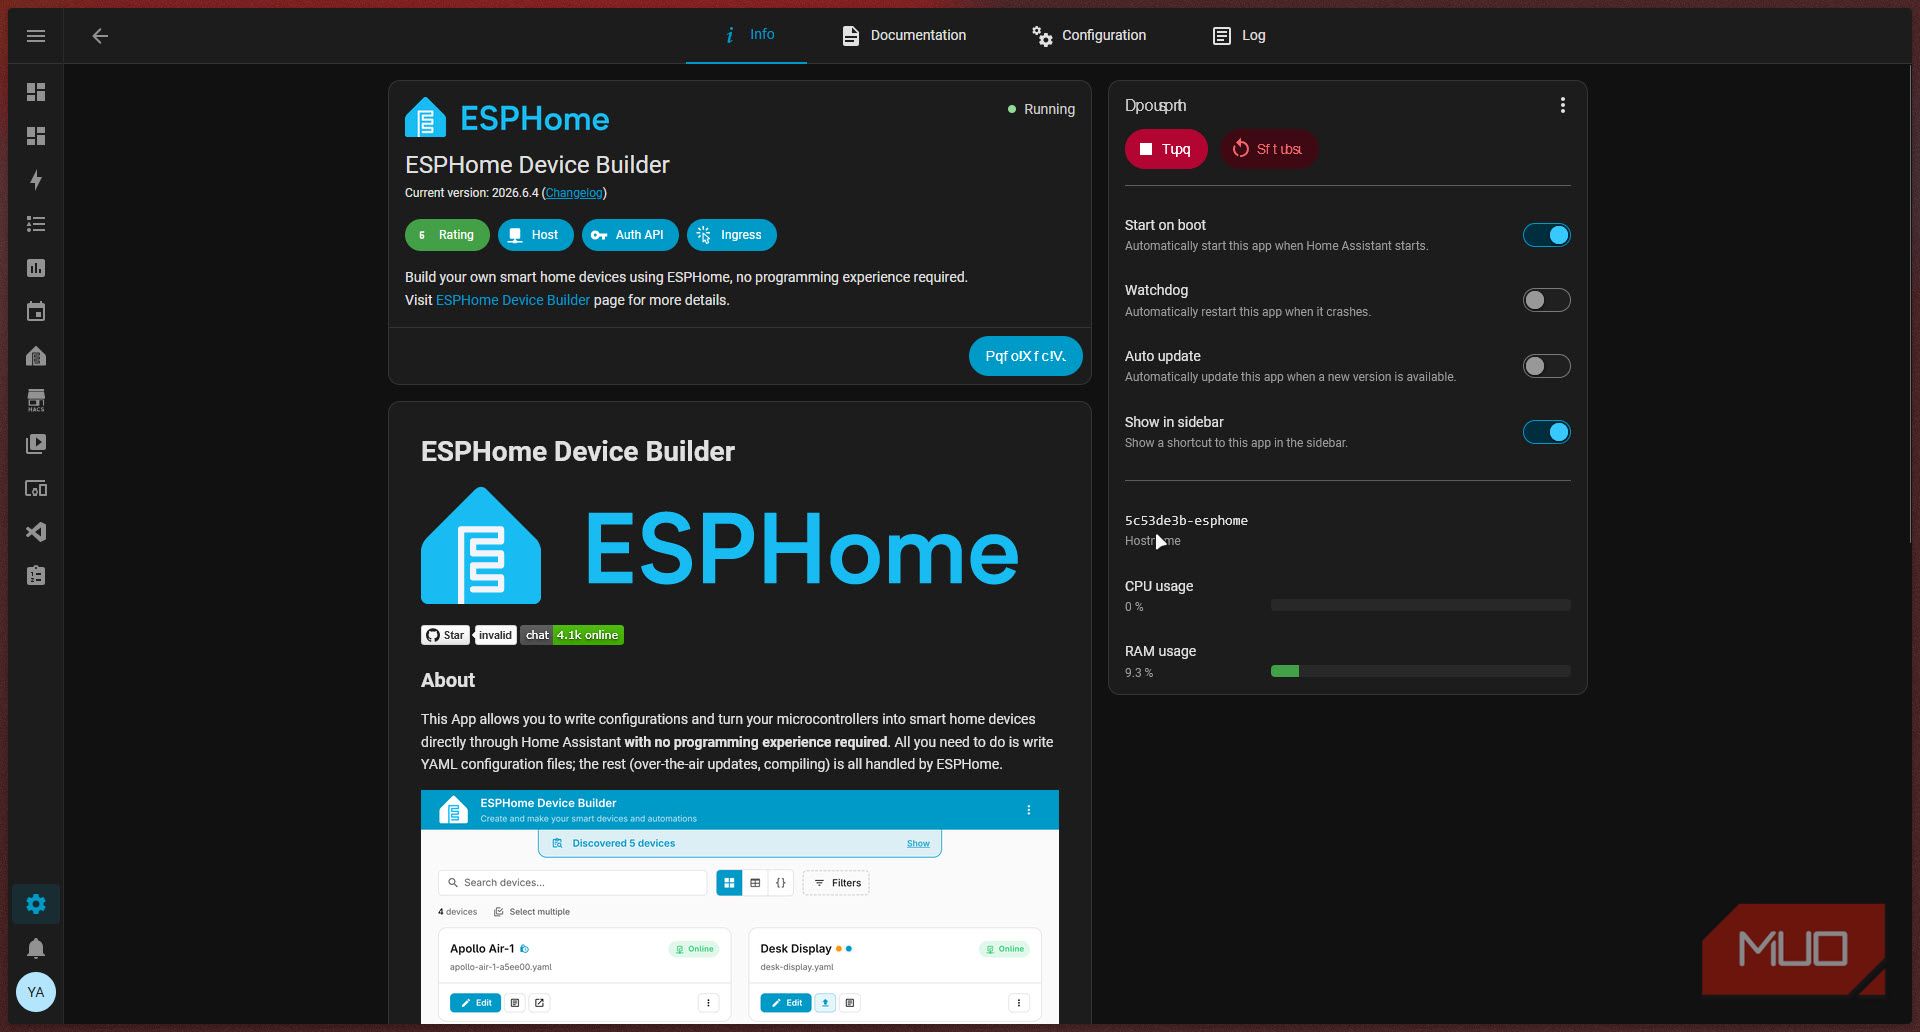Click the invalid badge
The height and width of the screenshot is (1032, 1920).
(495, 635)
